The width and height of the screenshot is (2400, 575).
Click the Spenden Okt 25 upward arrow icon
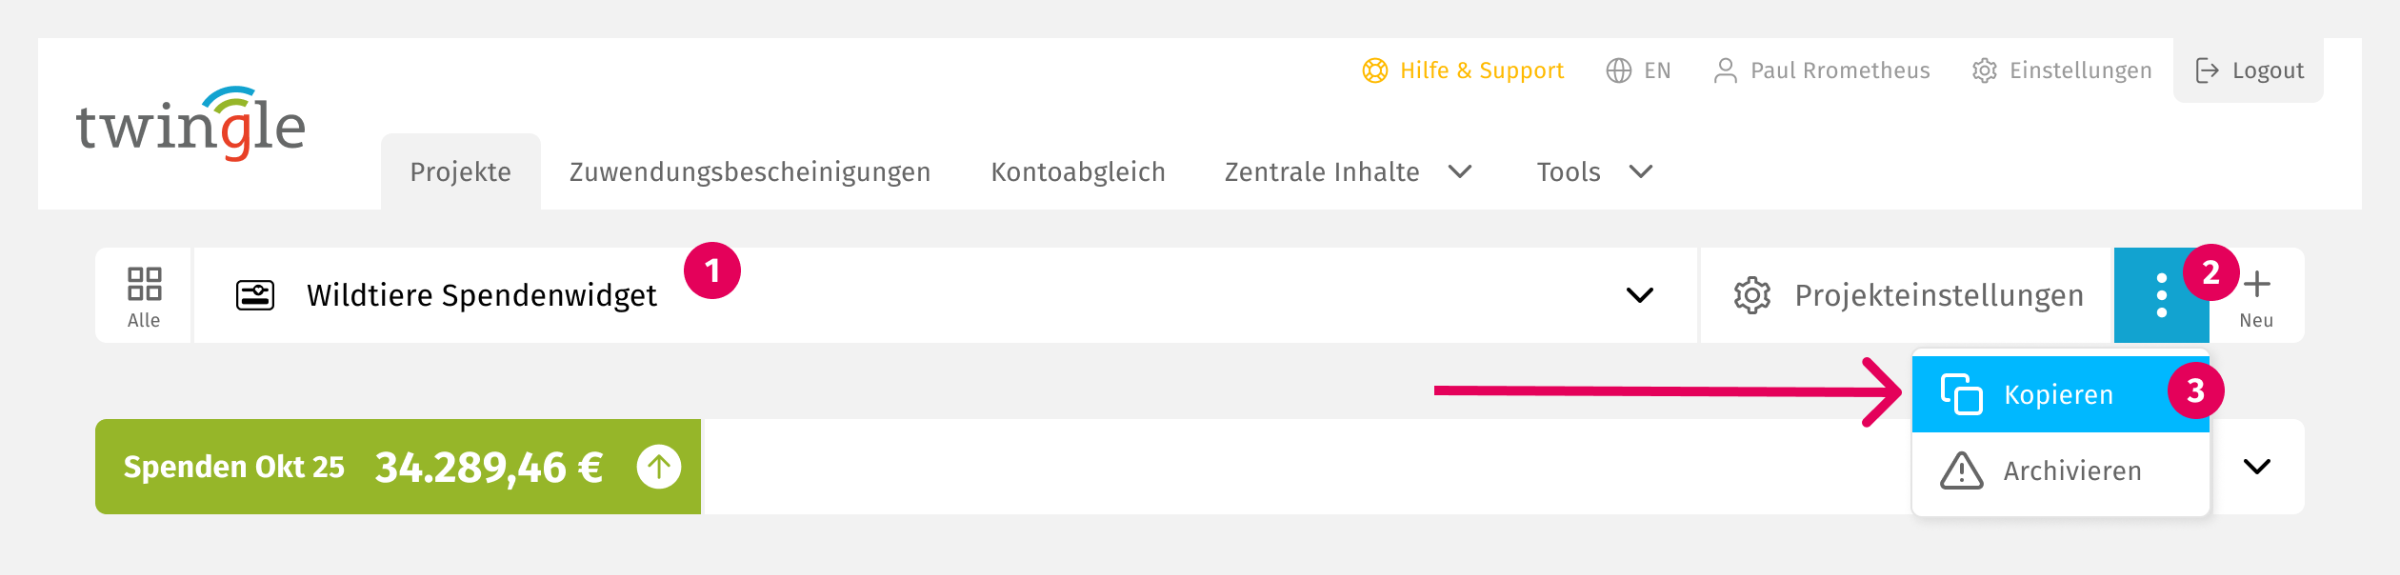point(659,467)
